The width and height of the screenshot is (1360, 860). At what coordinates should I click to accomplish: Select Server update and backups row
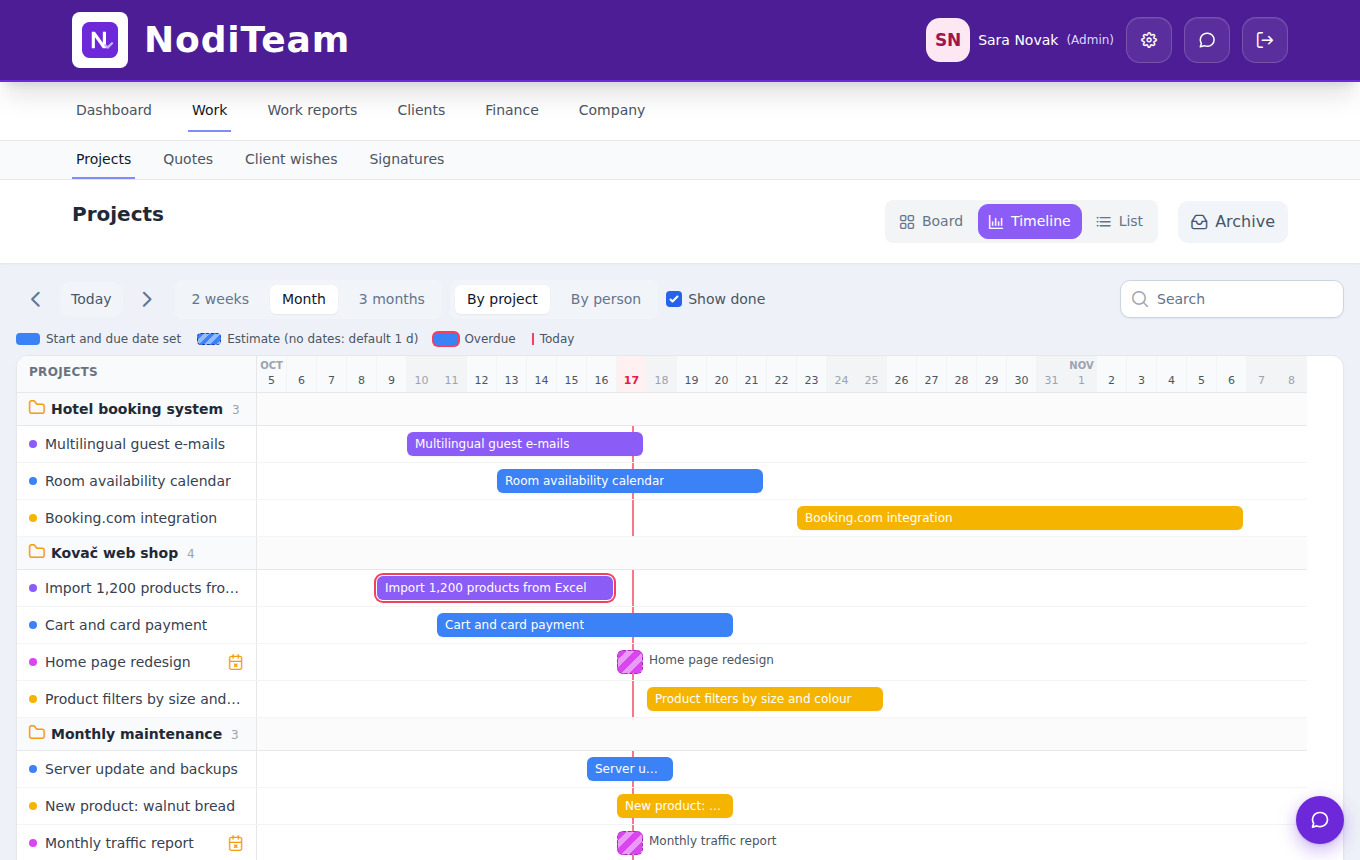137,769
